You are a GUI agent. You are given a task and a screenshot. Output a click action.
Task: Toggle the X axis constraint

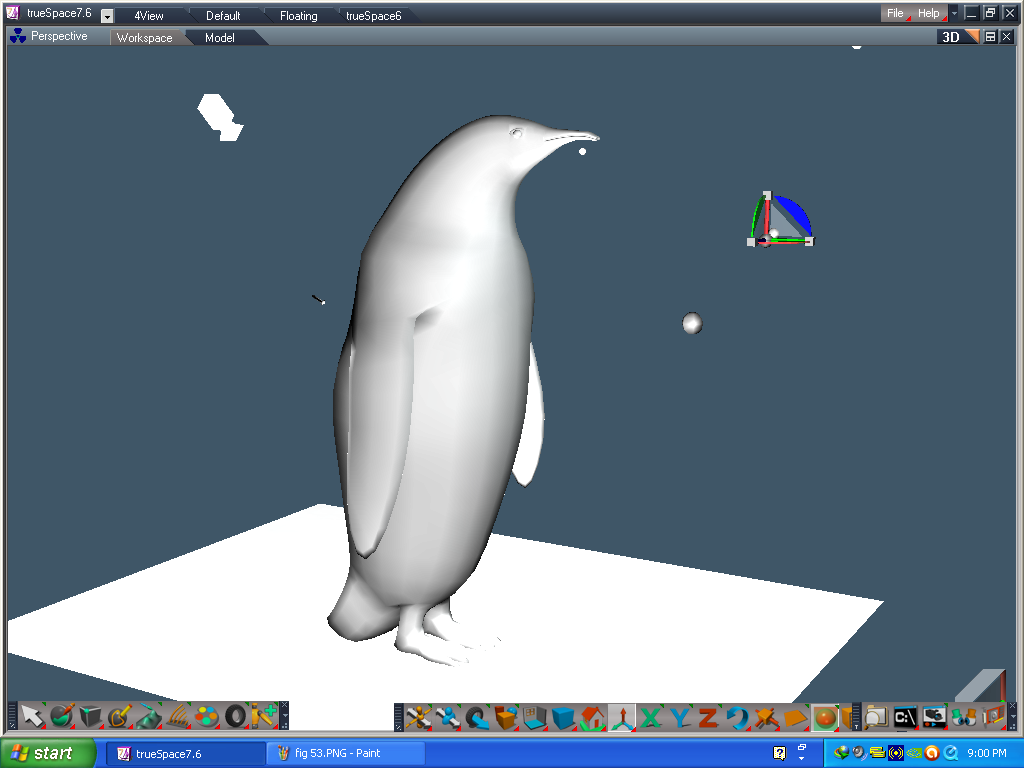(652, 715)
